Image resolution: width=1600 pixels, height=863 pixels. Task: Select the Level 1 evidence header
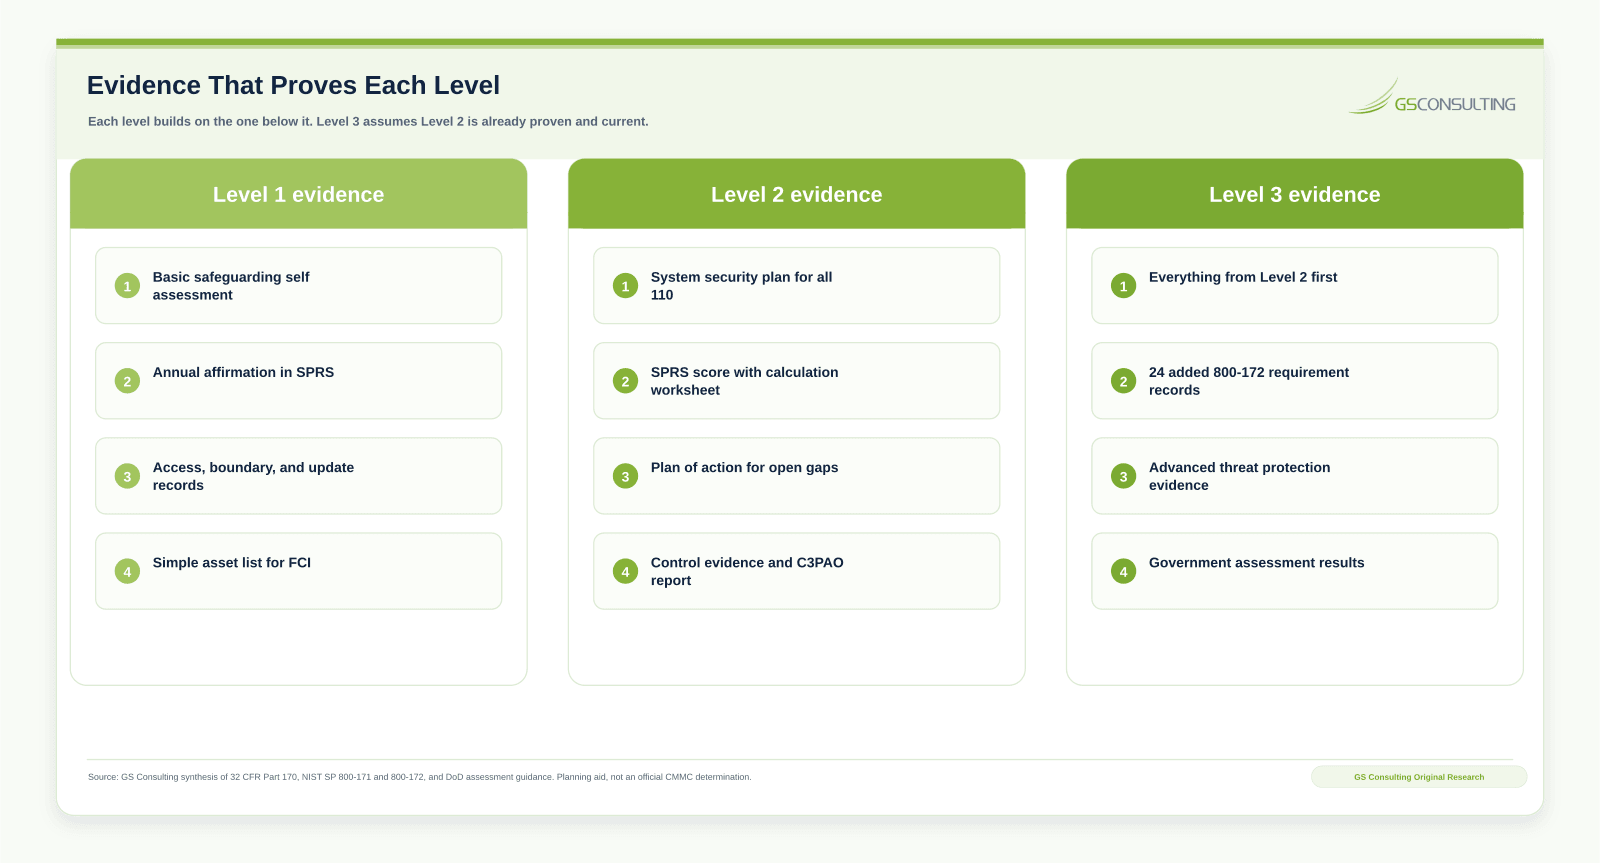pos(298,194)
